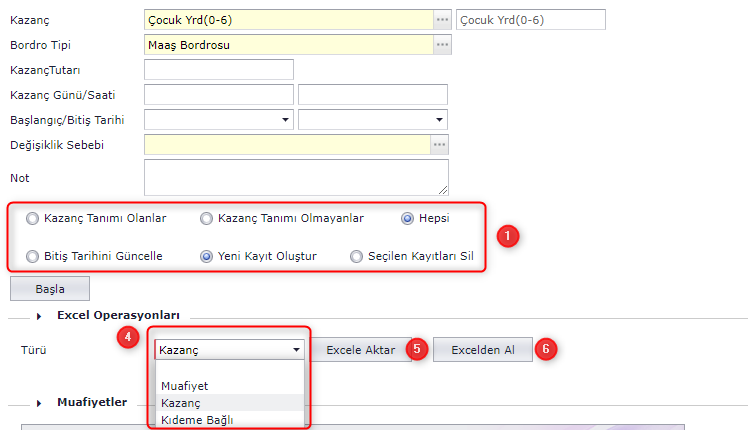This screenshot has width=748, height=430.
Task: Click into the KazançTutarı input field
Action: (219, 69)
